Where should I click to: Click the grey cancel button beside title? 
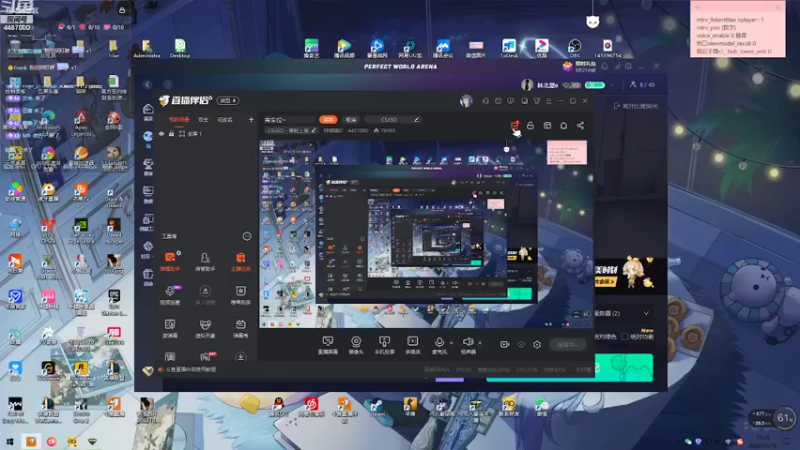pyautogui.click(x=351, y=119)
